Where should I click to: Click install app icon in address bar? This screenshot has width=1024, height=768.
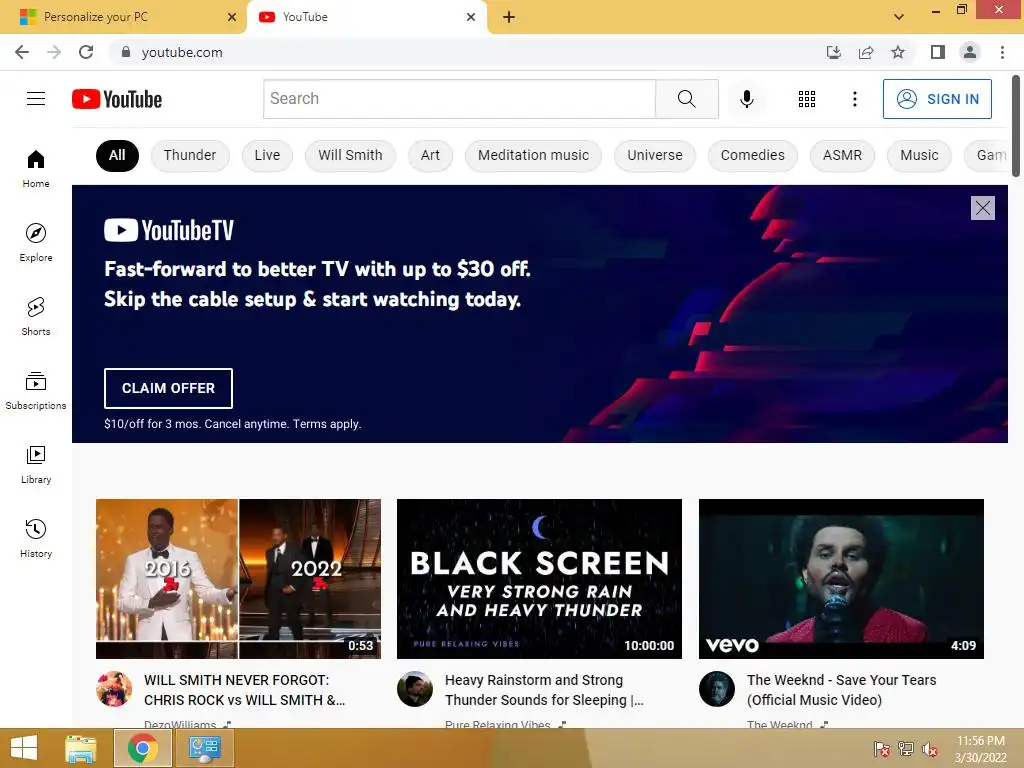[833, 52]
